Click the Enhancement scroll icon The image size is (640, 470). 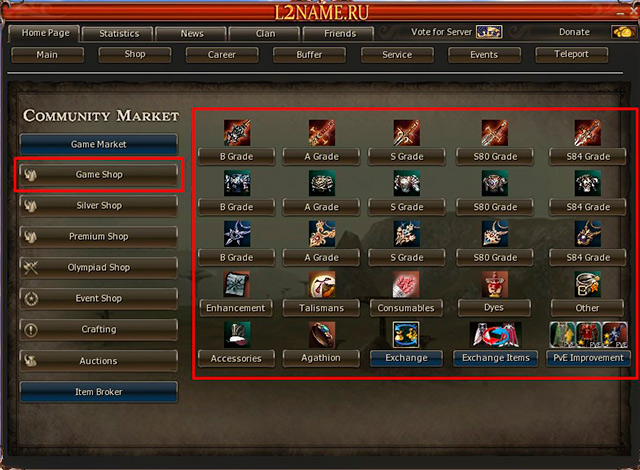[x=237, y=284]
